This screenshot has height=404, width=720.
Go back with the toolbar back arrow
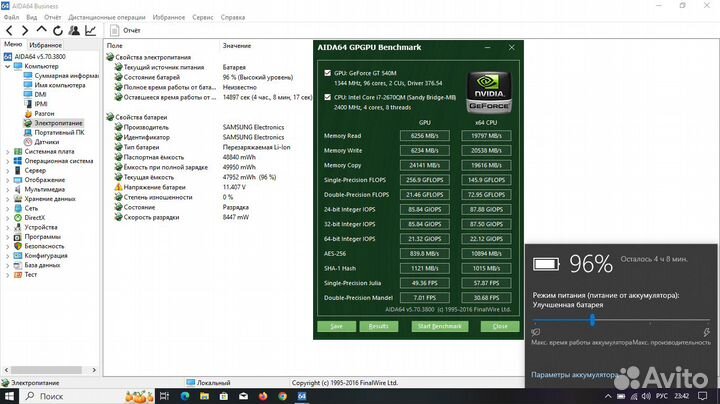point(9,31)
